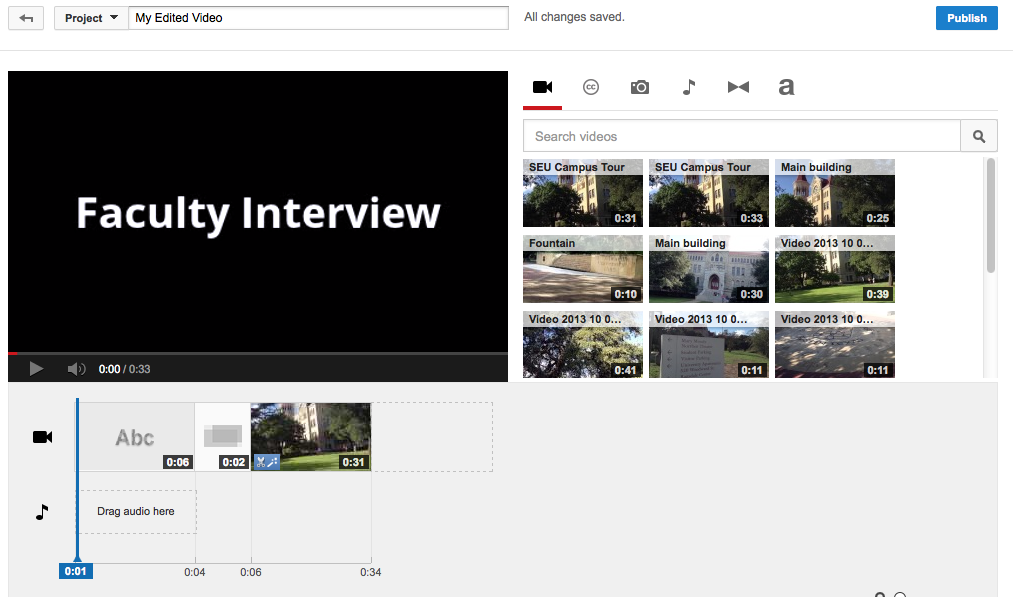Click the back arrow button
Viewport: 1013px width, 597px height.
[26, 18]
